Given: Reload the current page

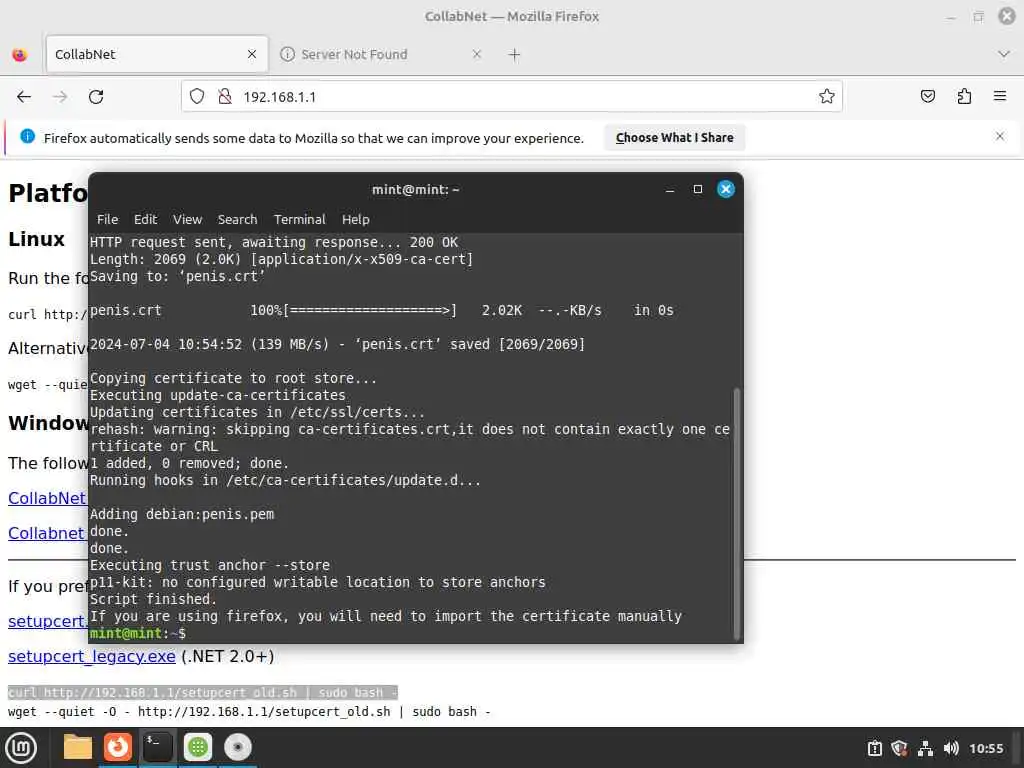Looking at the screenshot, I should pos(96,97).
